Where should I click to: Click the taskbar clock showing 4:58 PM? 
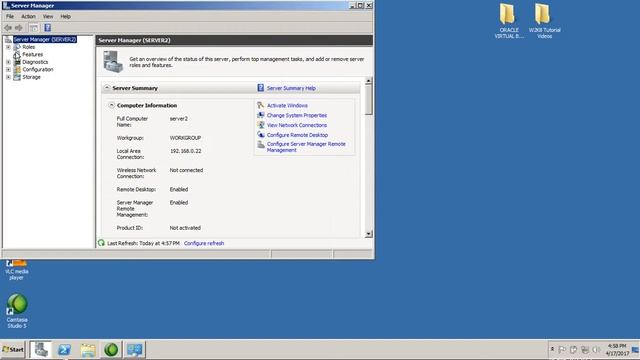coord(617,350)
